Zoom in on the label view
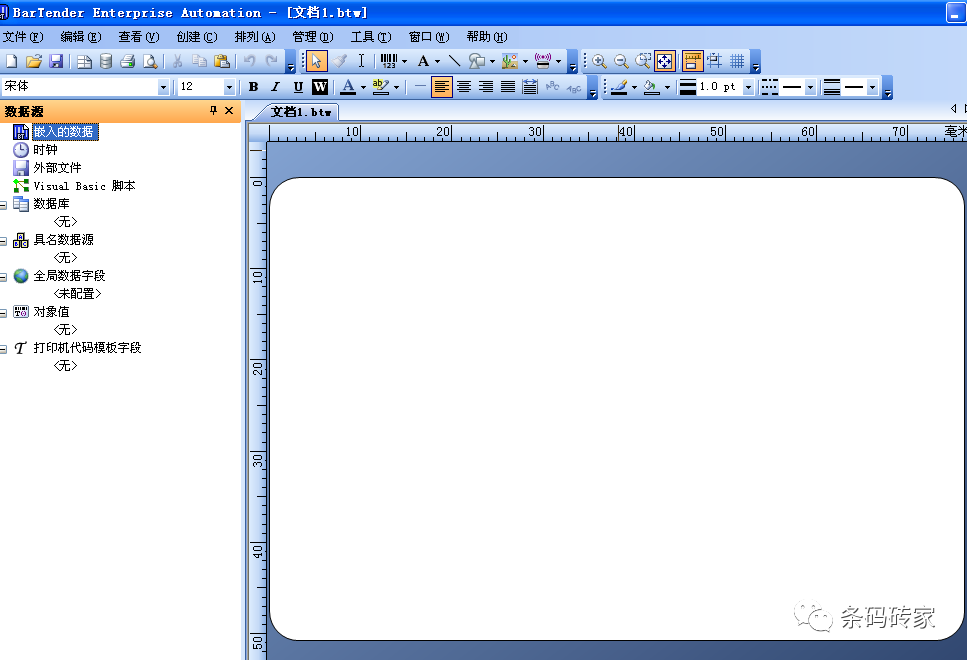This screenshot has width=967, height=660. pyautogui.click(x=599, y=61)
